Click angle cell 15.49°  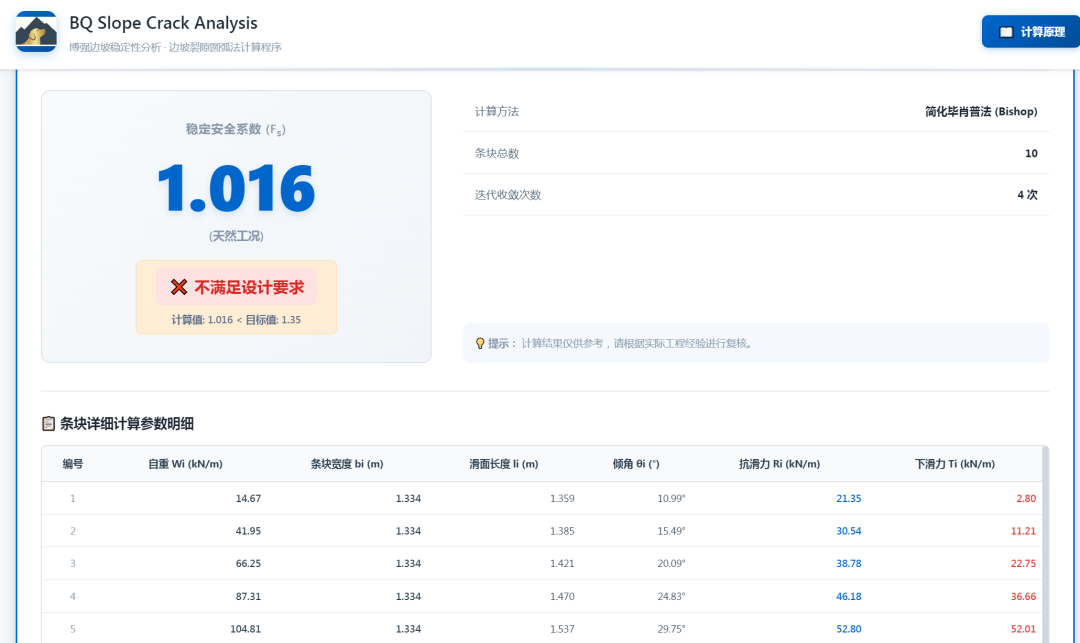coord(672,531)
